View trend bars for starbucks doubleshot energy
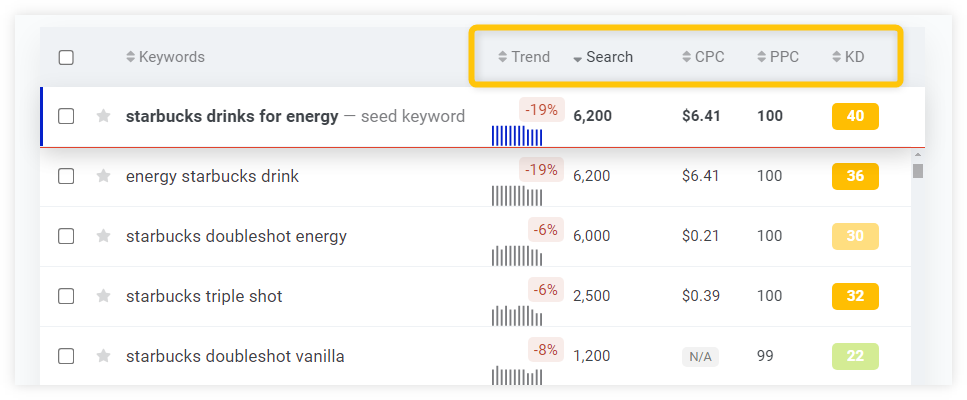The image size is (967, 400). 517,256
